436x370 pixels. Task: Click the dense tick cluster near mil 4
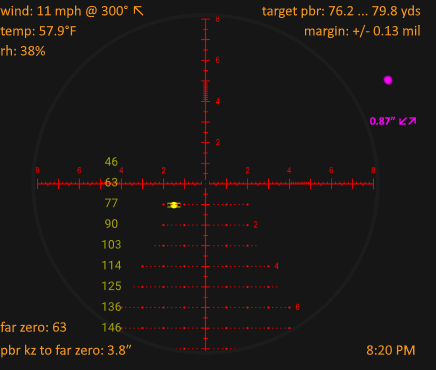[205, 91]
